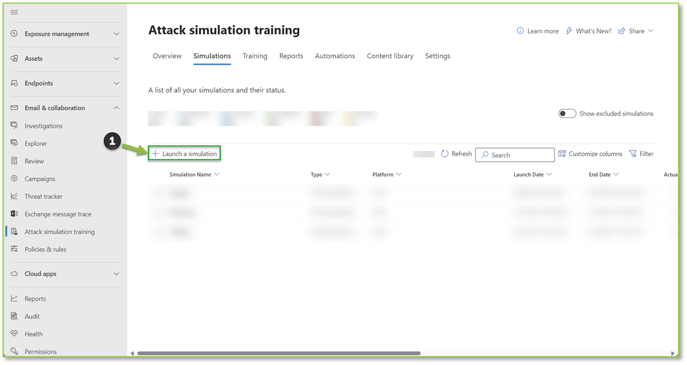This screenshot has height=365, width=687.
Task: Open the Filter funnel icon
Action: point(633,154)
